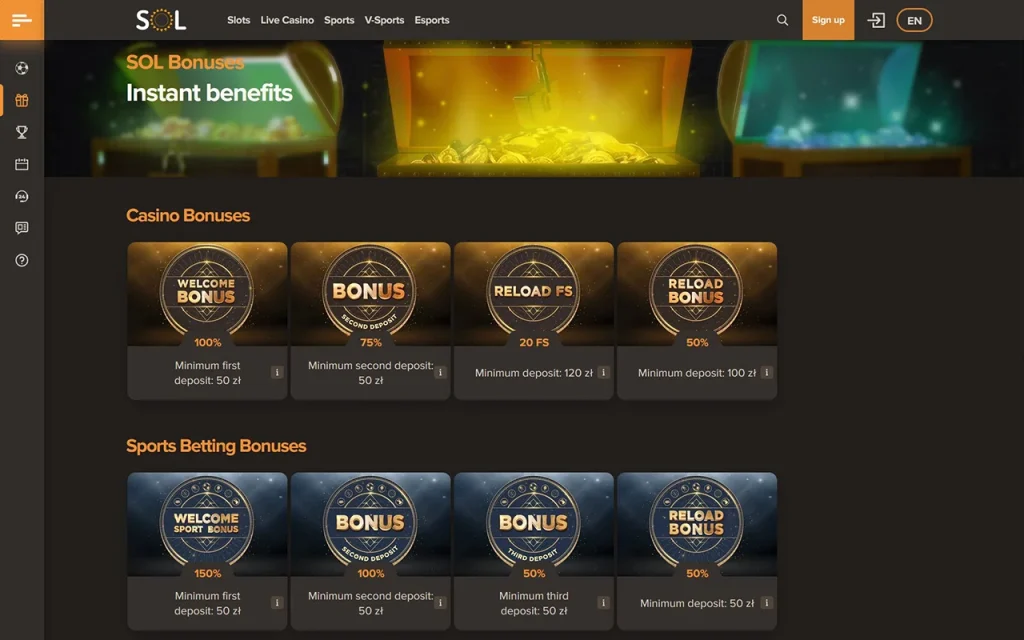Click the 'Minimum deposit: 120 zł' text
Image resolution: width=1024 pixels, height=640 pixels.
tap(534, 373)
